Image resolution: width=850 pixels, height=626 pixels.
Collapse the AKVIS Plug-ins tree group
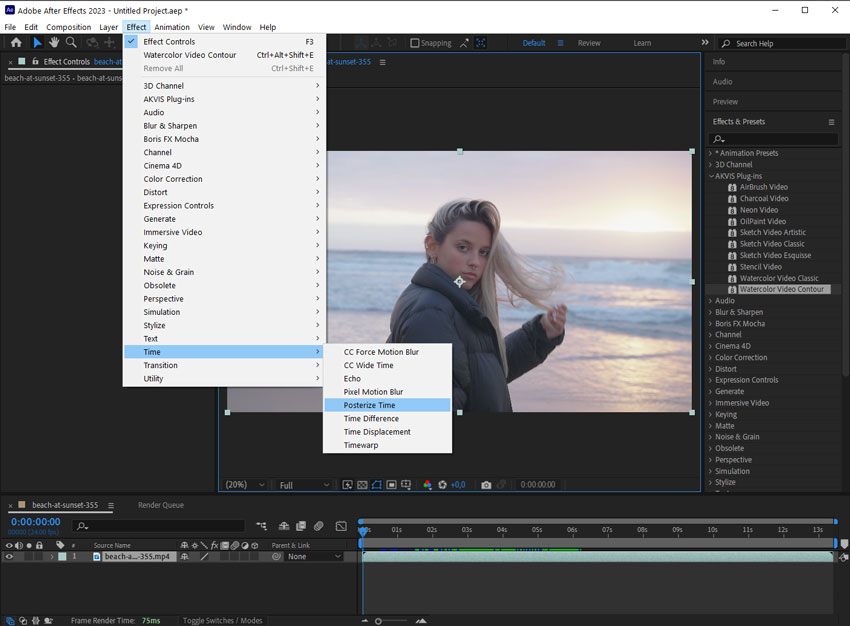coord(711,176)
